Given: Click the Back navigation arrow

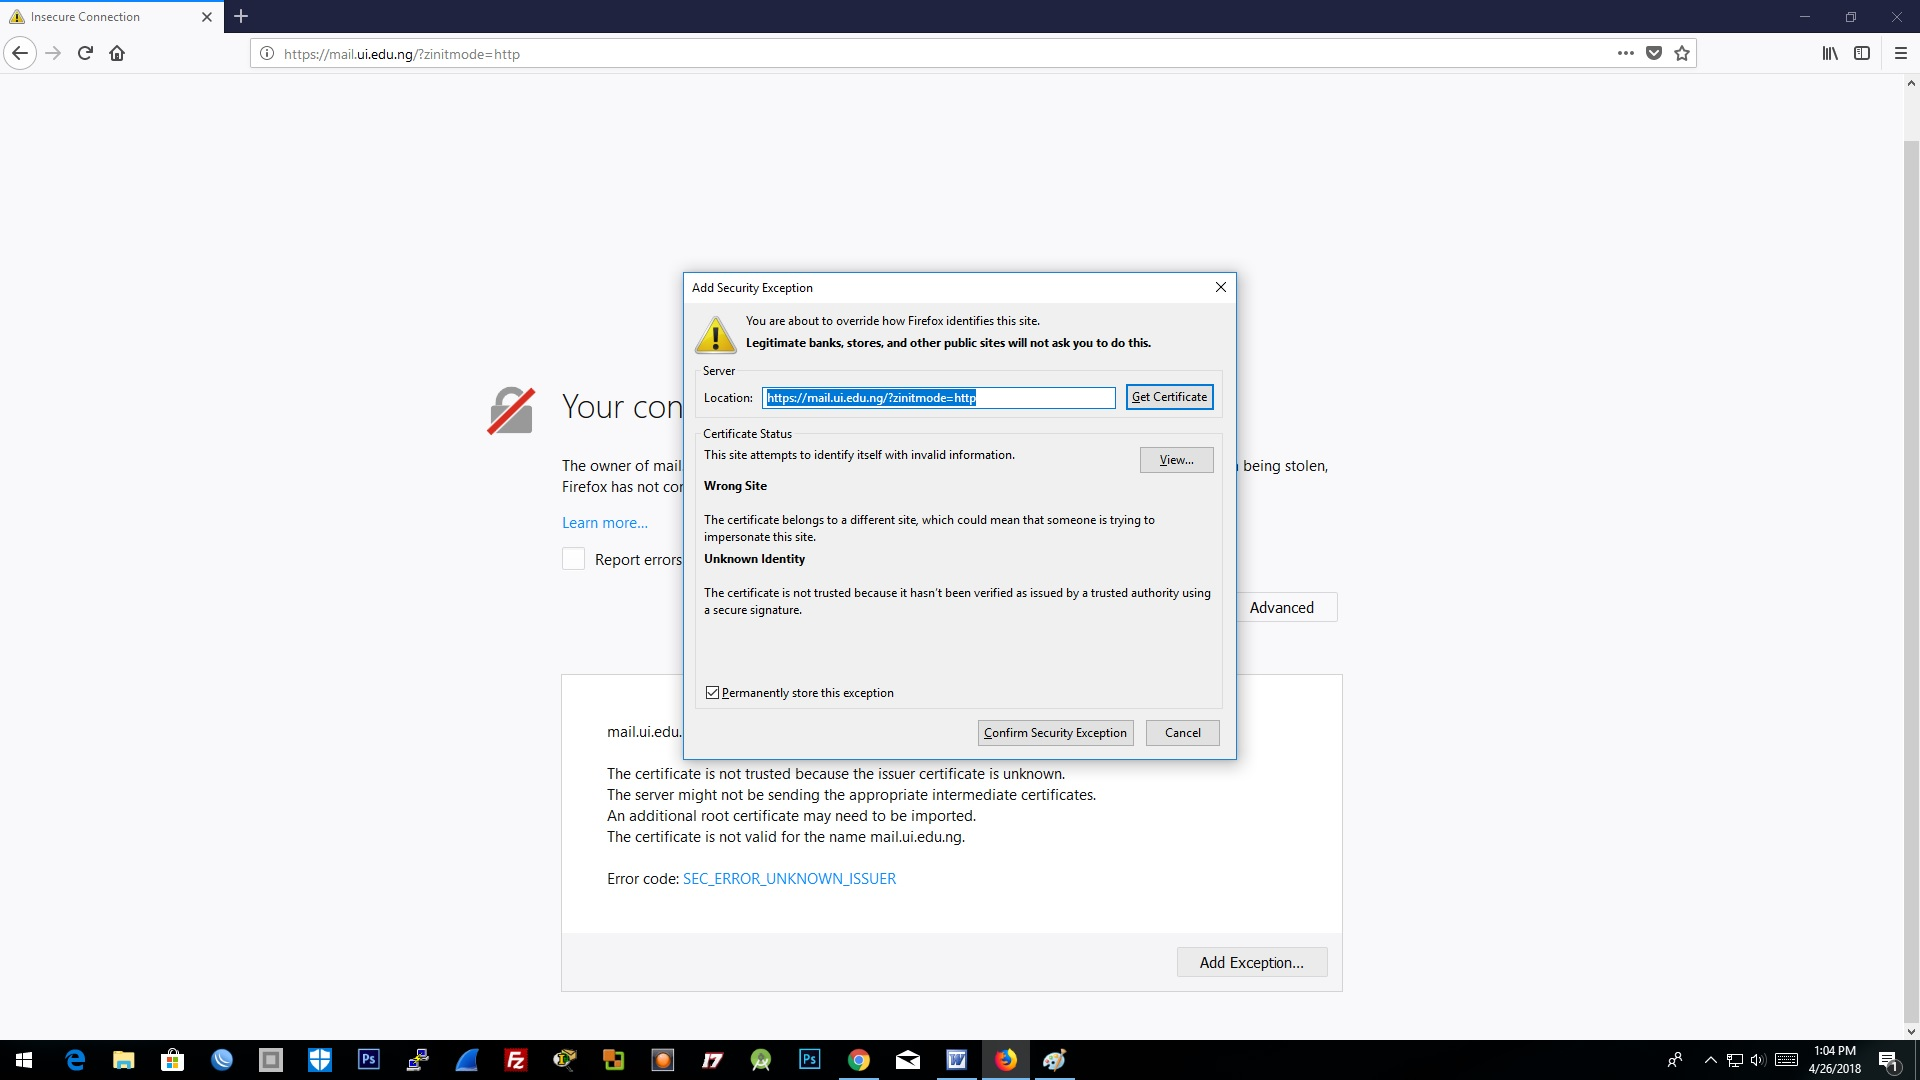Looking at the screenshot, I should pos(20,53).
